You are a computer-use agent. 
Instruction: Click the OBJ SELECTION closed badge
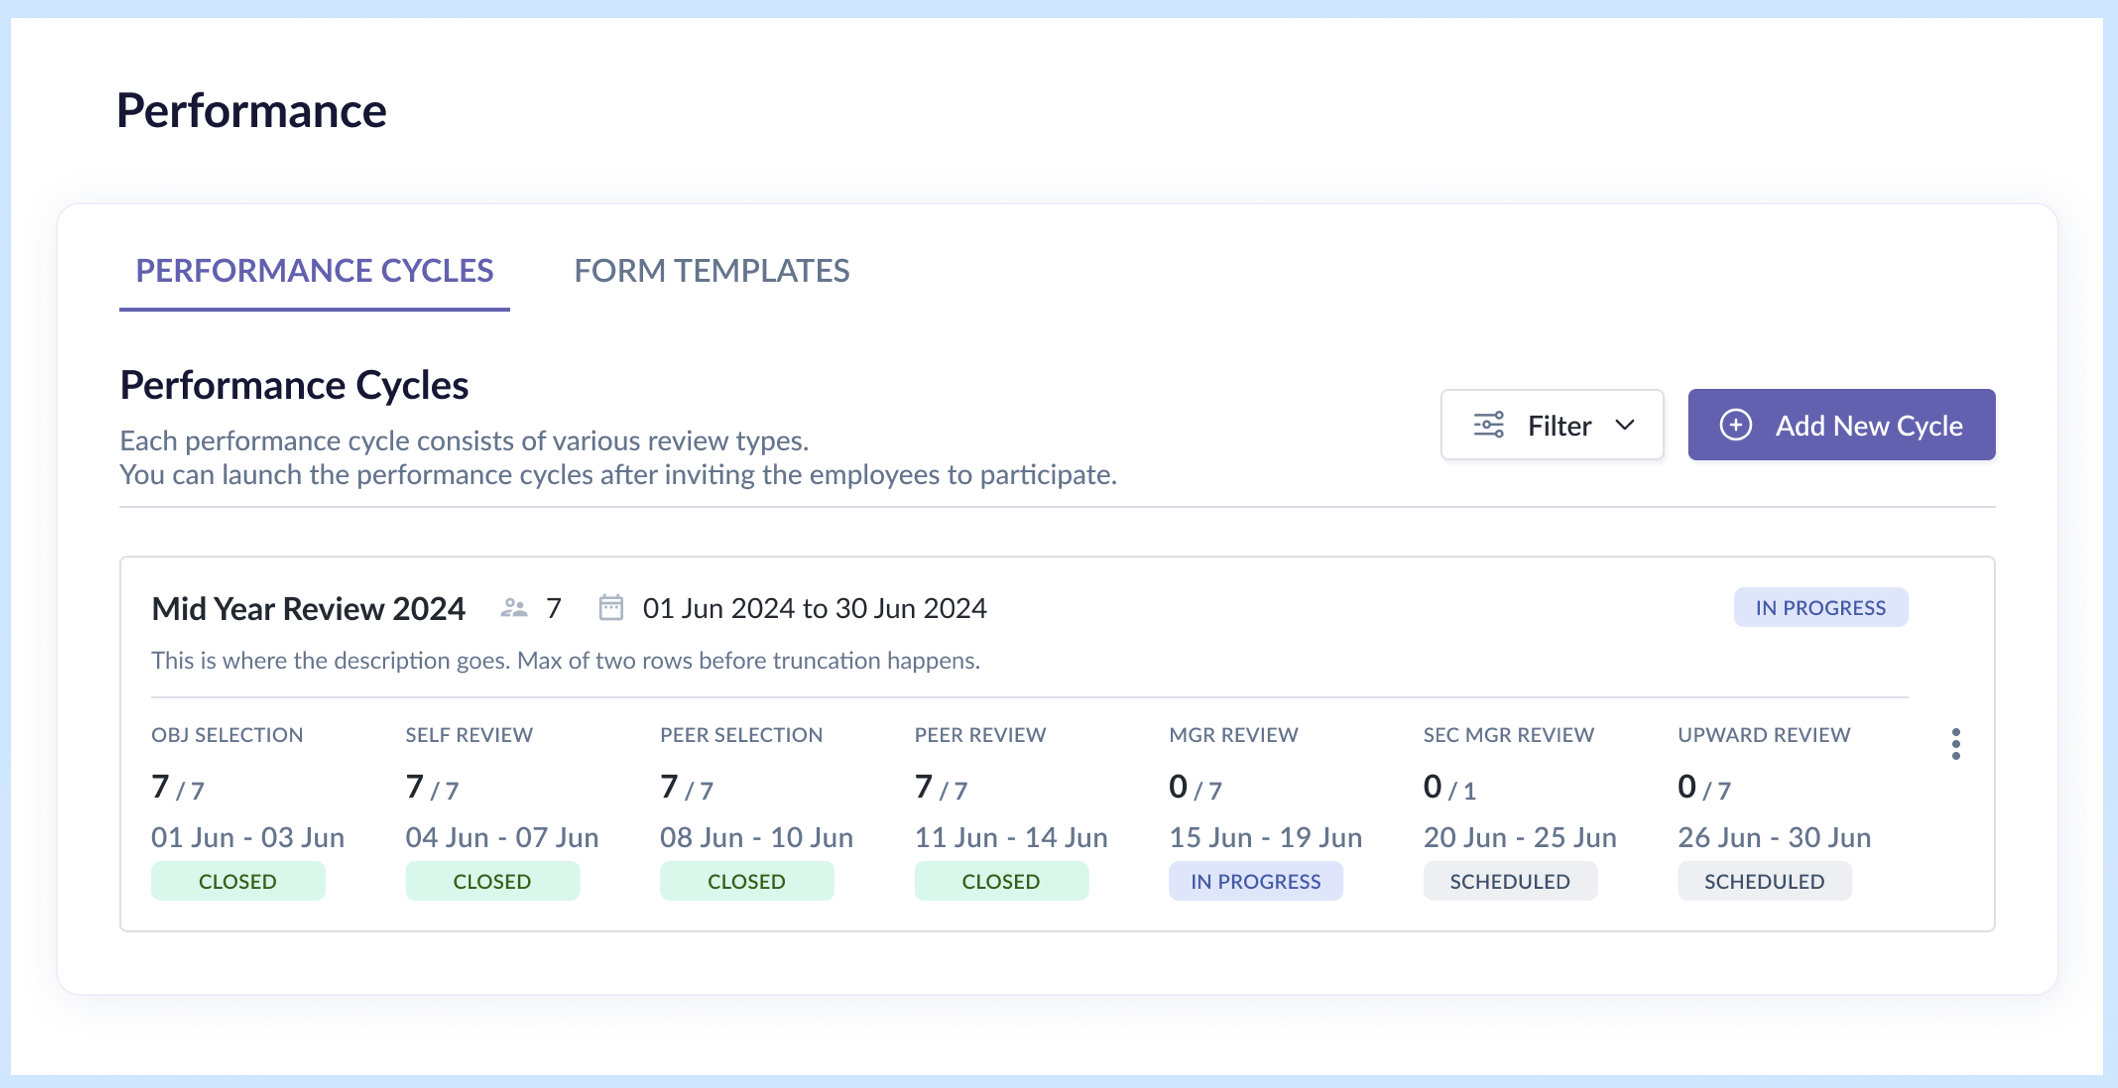pyautogui.click(x=238, y=881)
